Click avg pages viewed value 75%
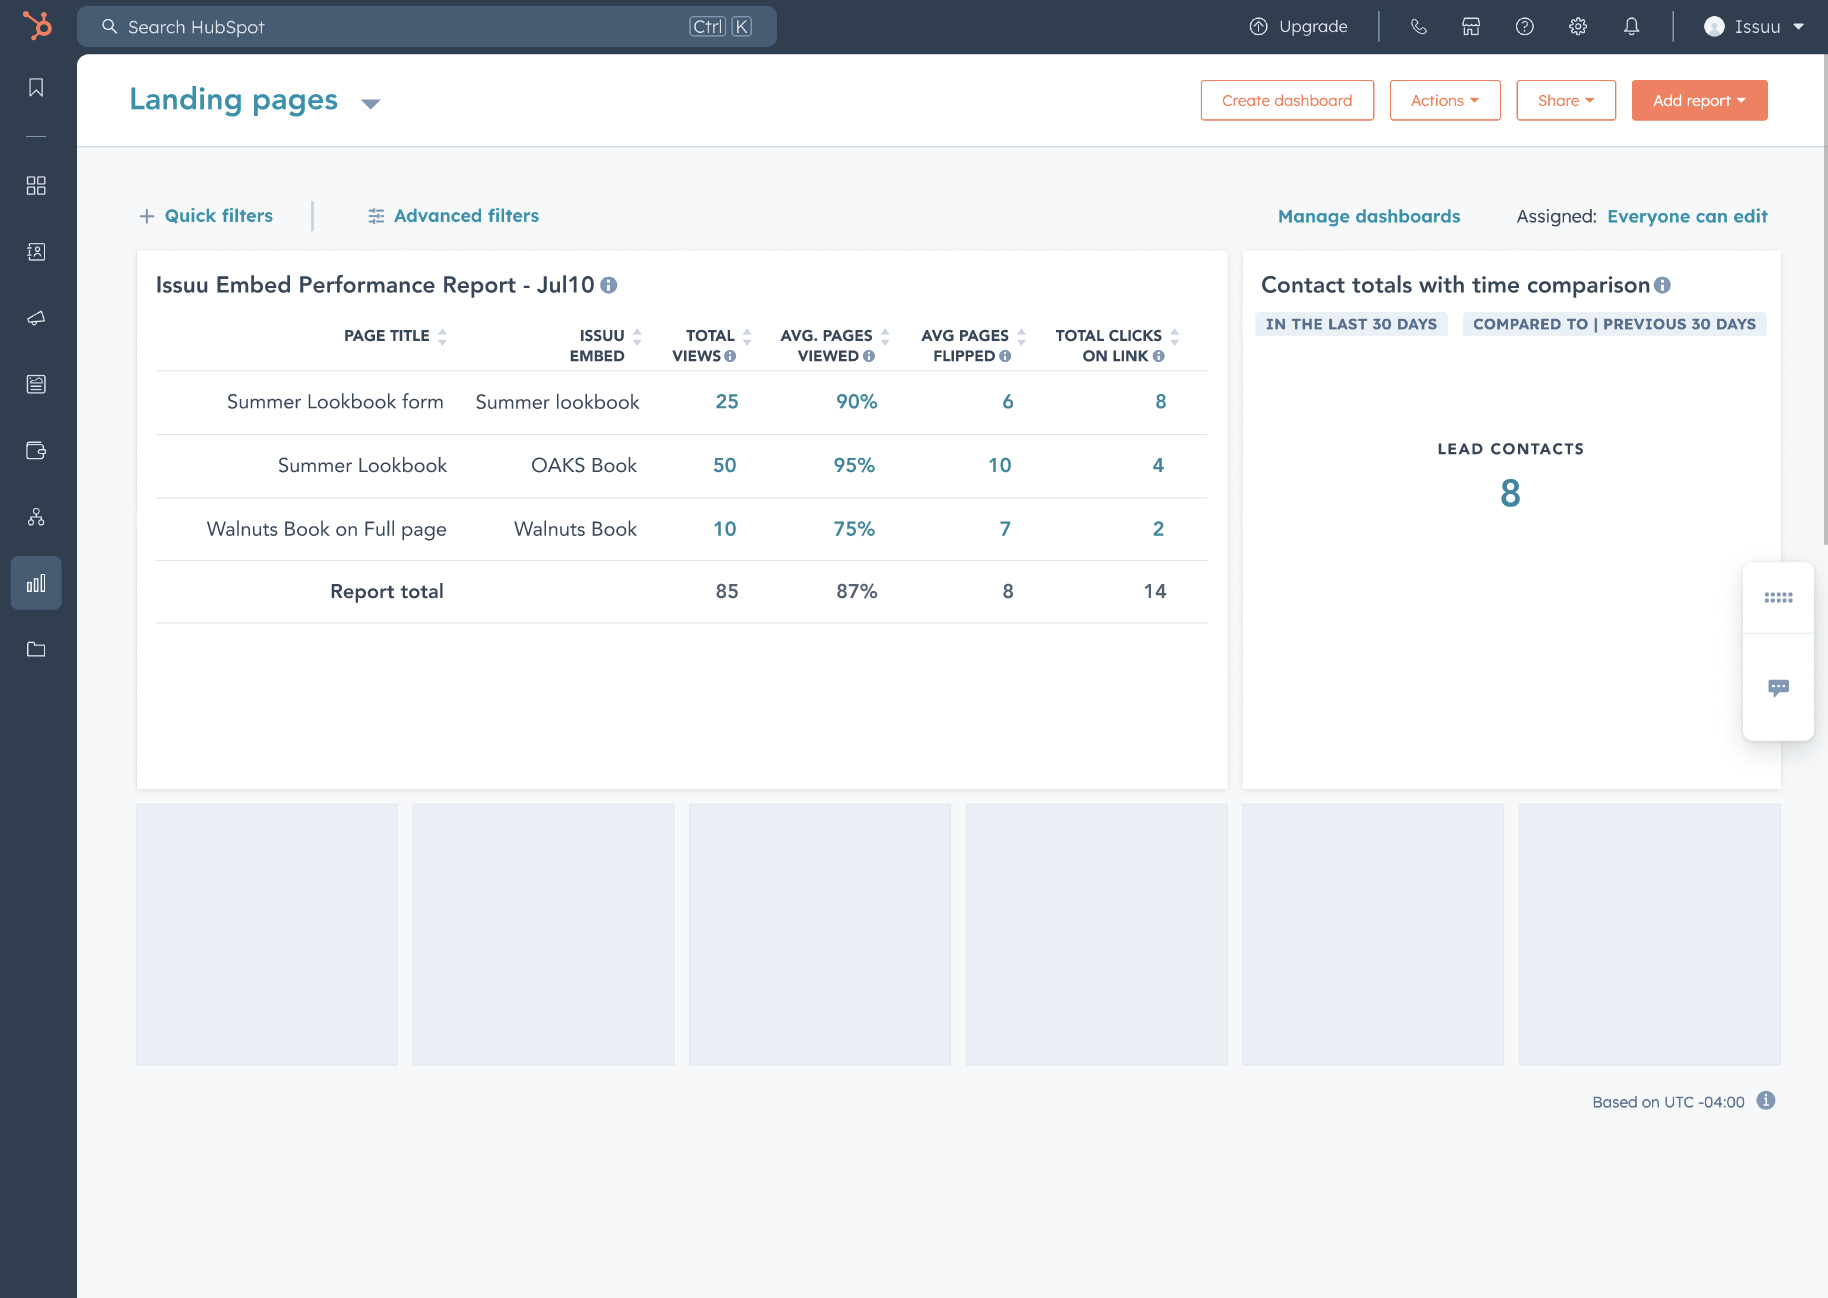Viewport: 1828px width, 1298px height. coord(854,529)
